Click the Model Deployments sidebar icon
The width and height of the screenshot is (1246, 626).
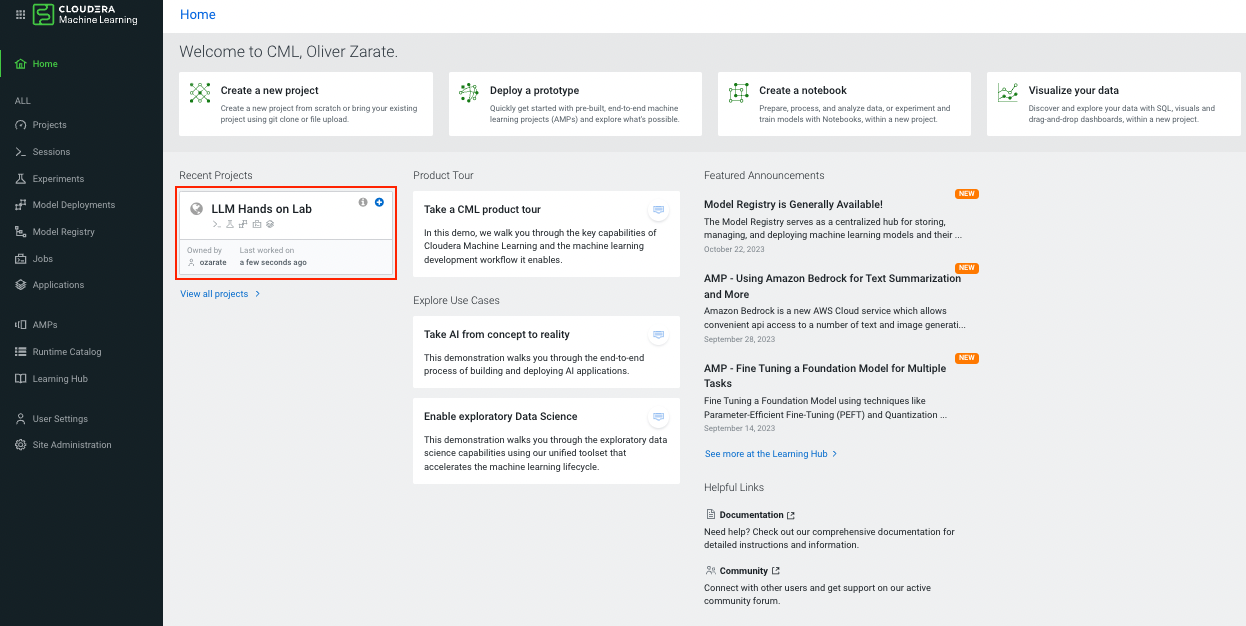tap(21, 205)
